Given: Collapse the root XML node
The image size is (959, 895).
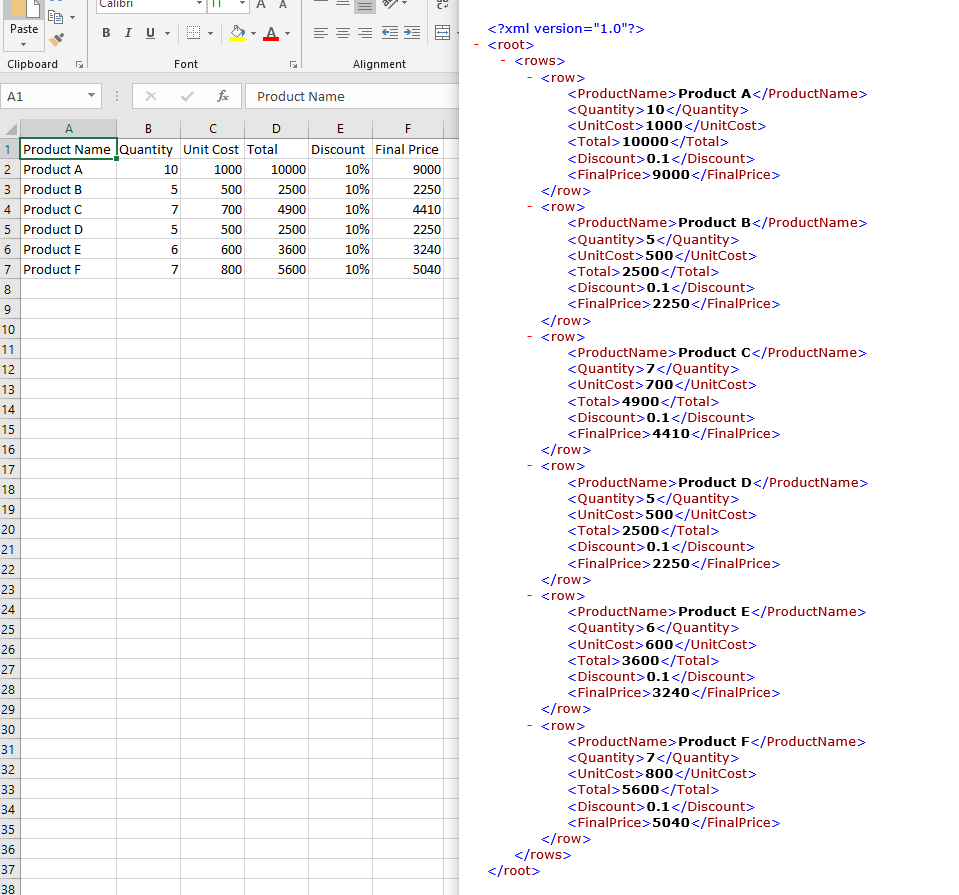Looking at the screenshot, I should [477, 45].
